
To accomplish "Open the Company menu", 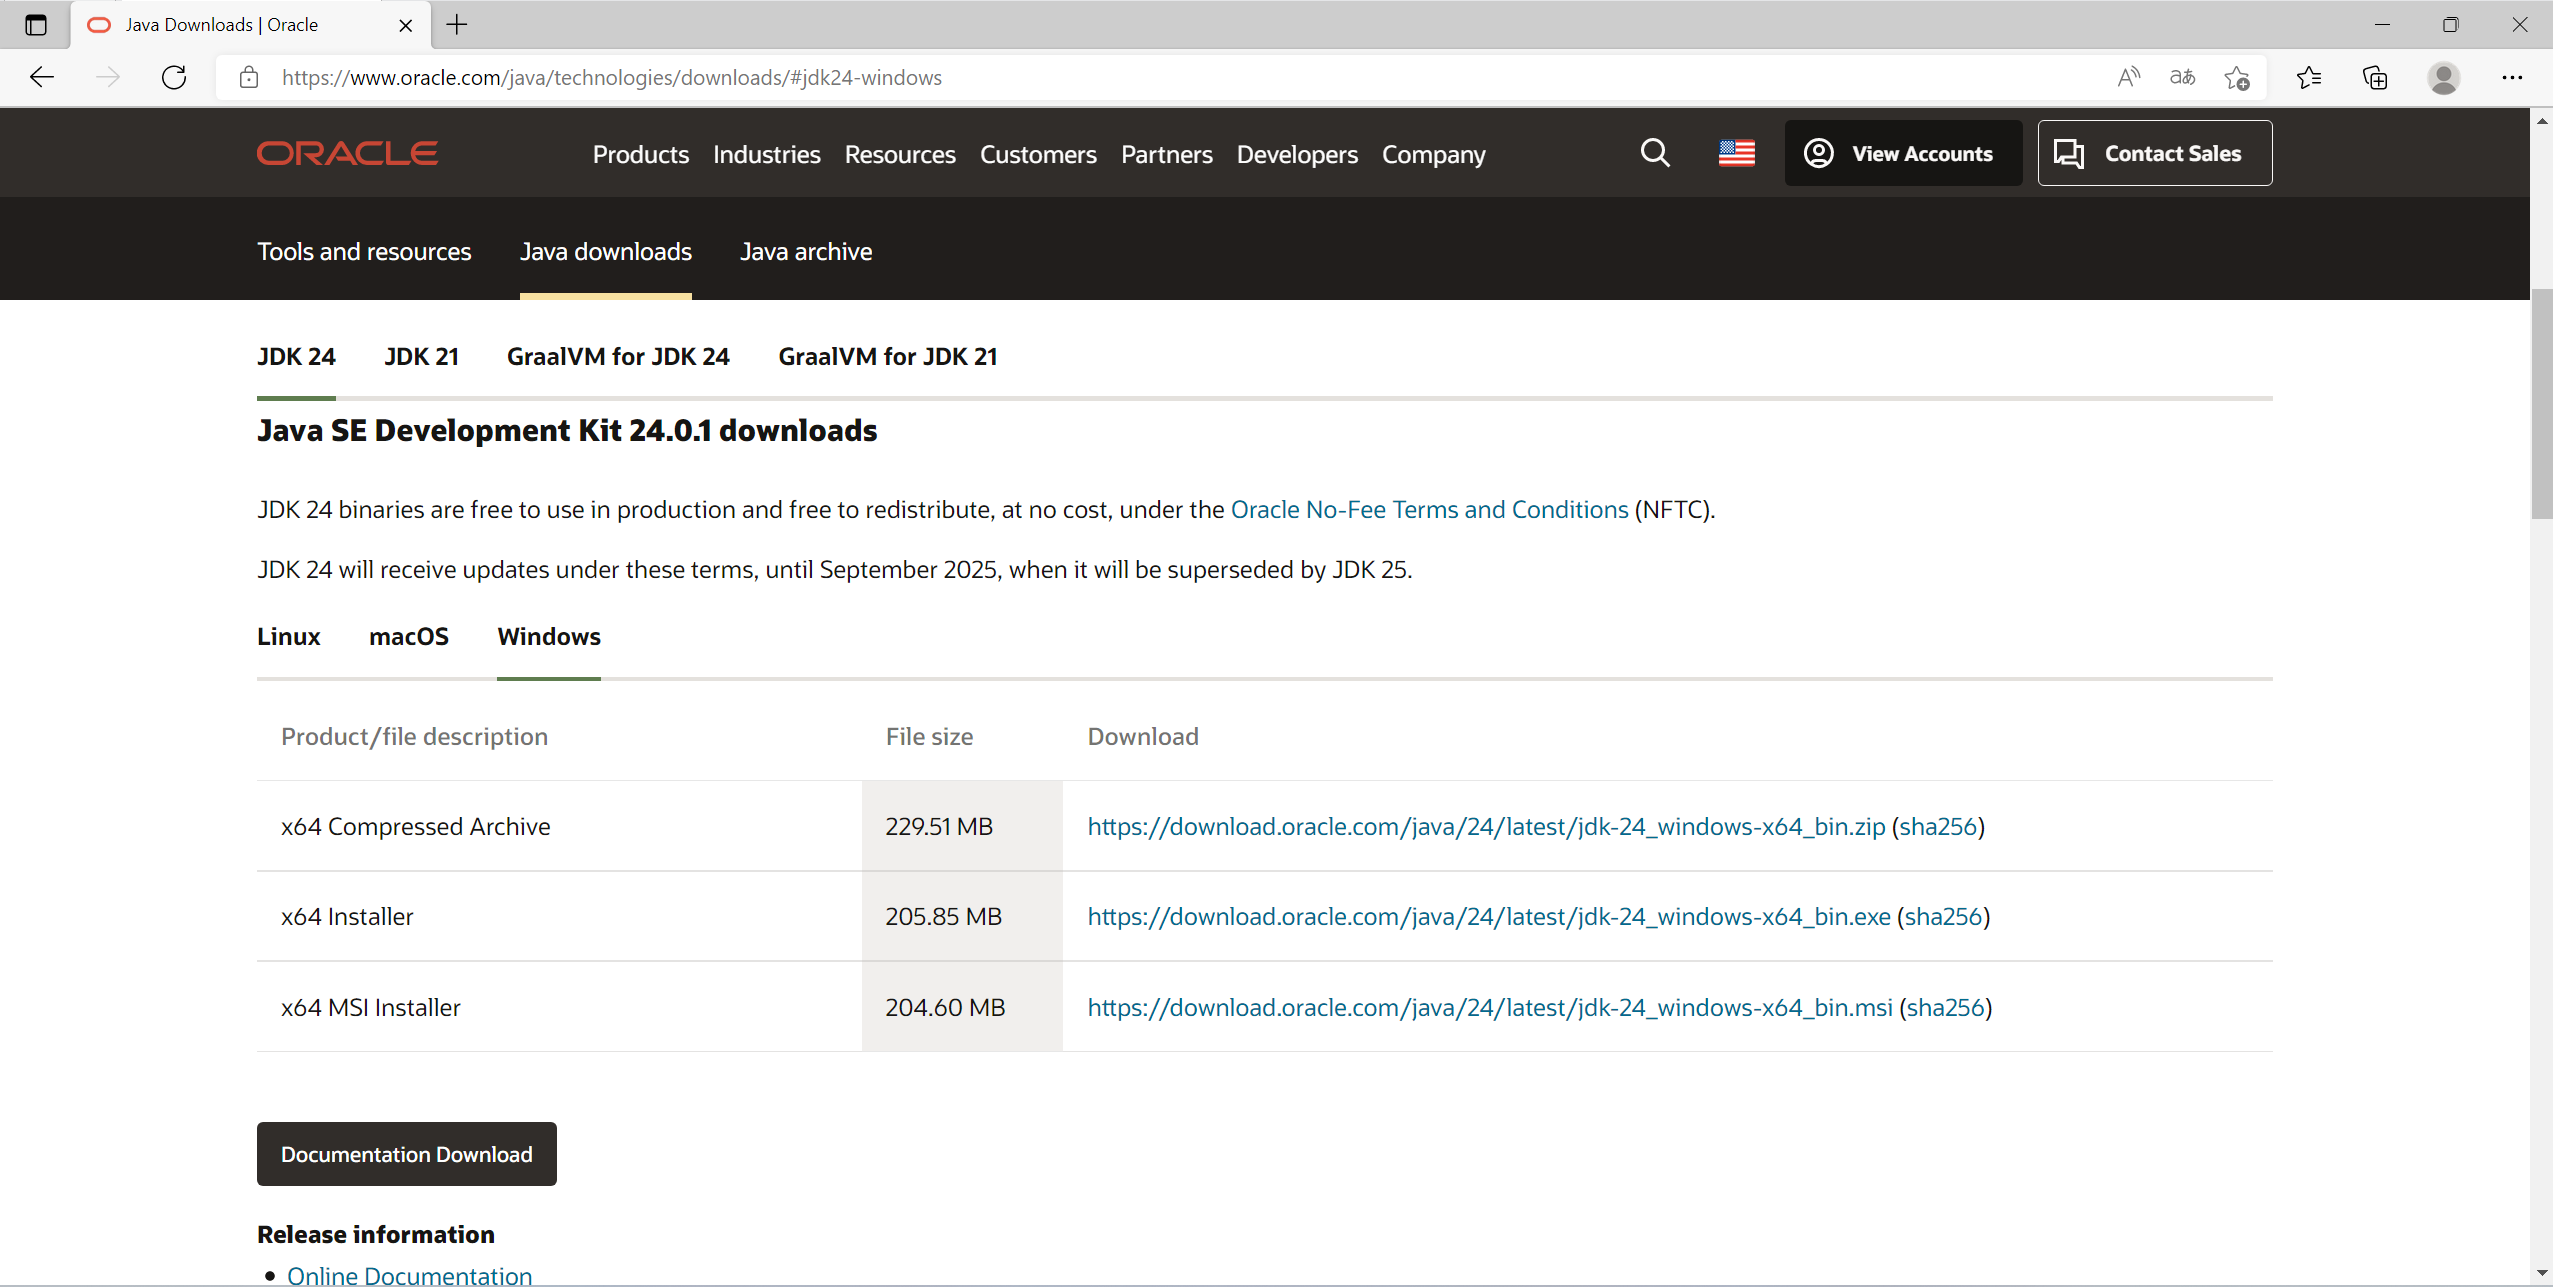I will [1434, 155].
